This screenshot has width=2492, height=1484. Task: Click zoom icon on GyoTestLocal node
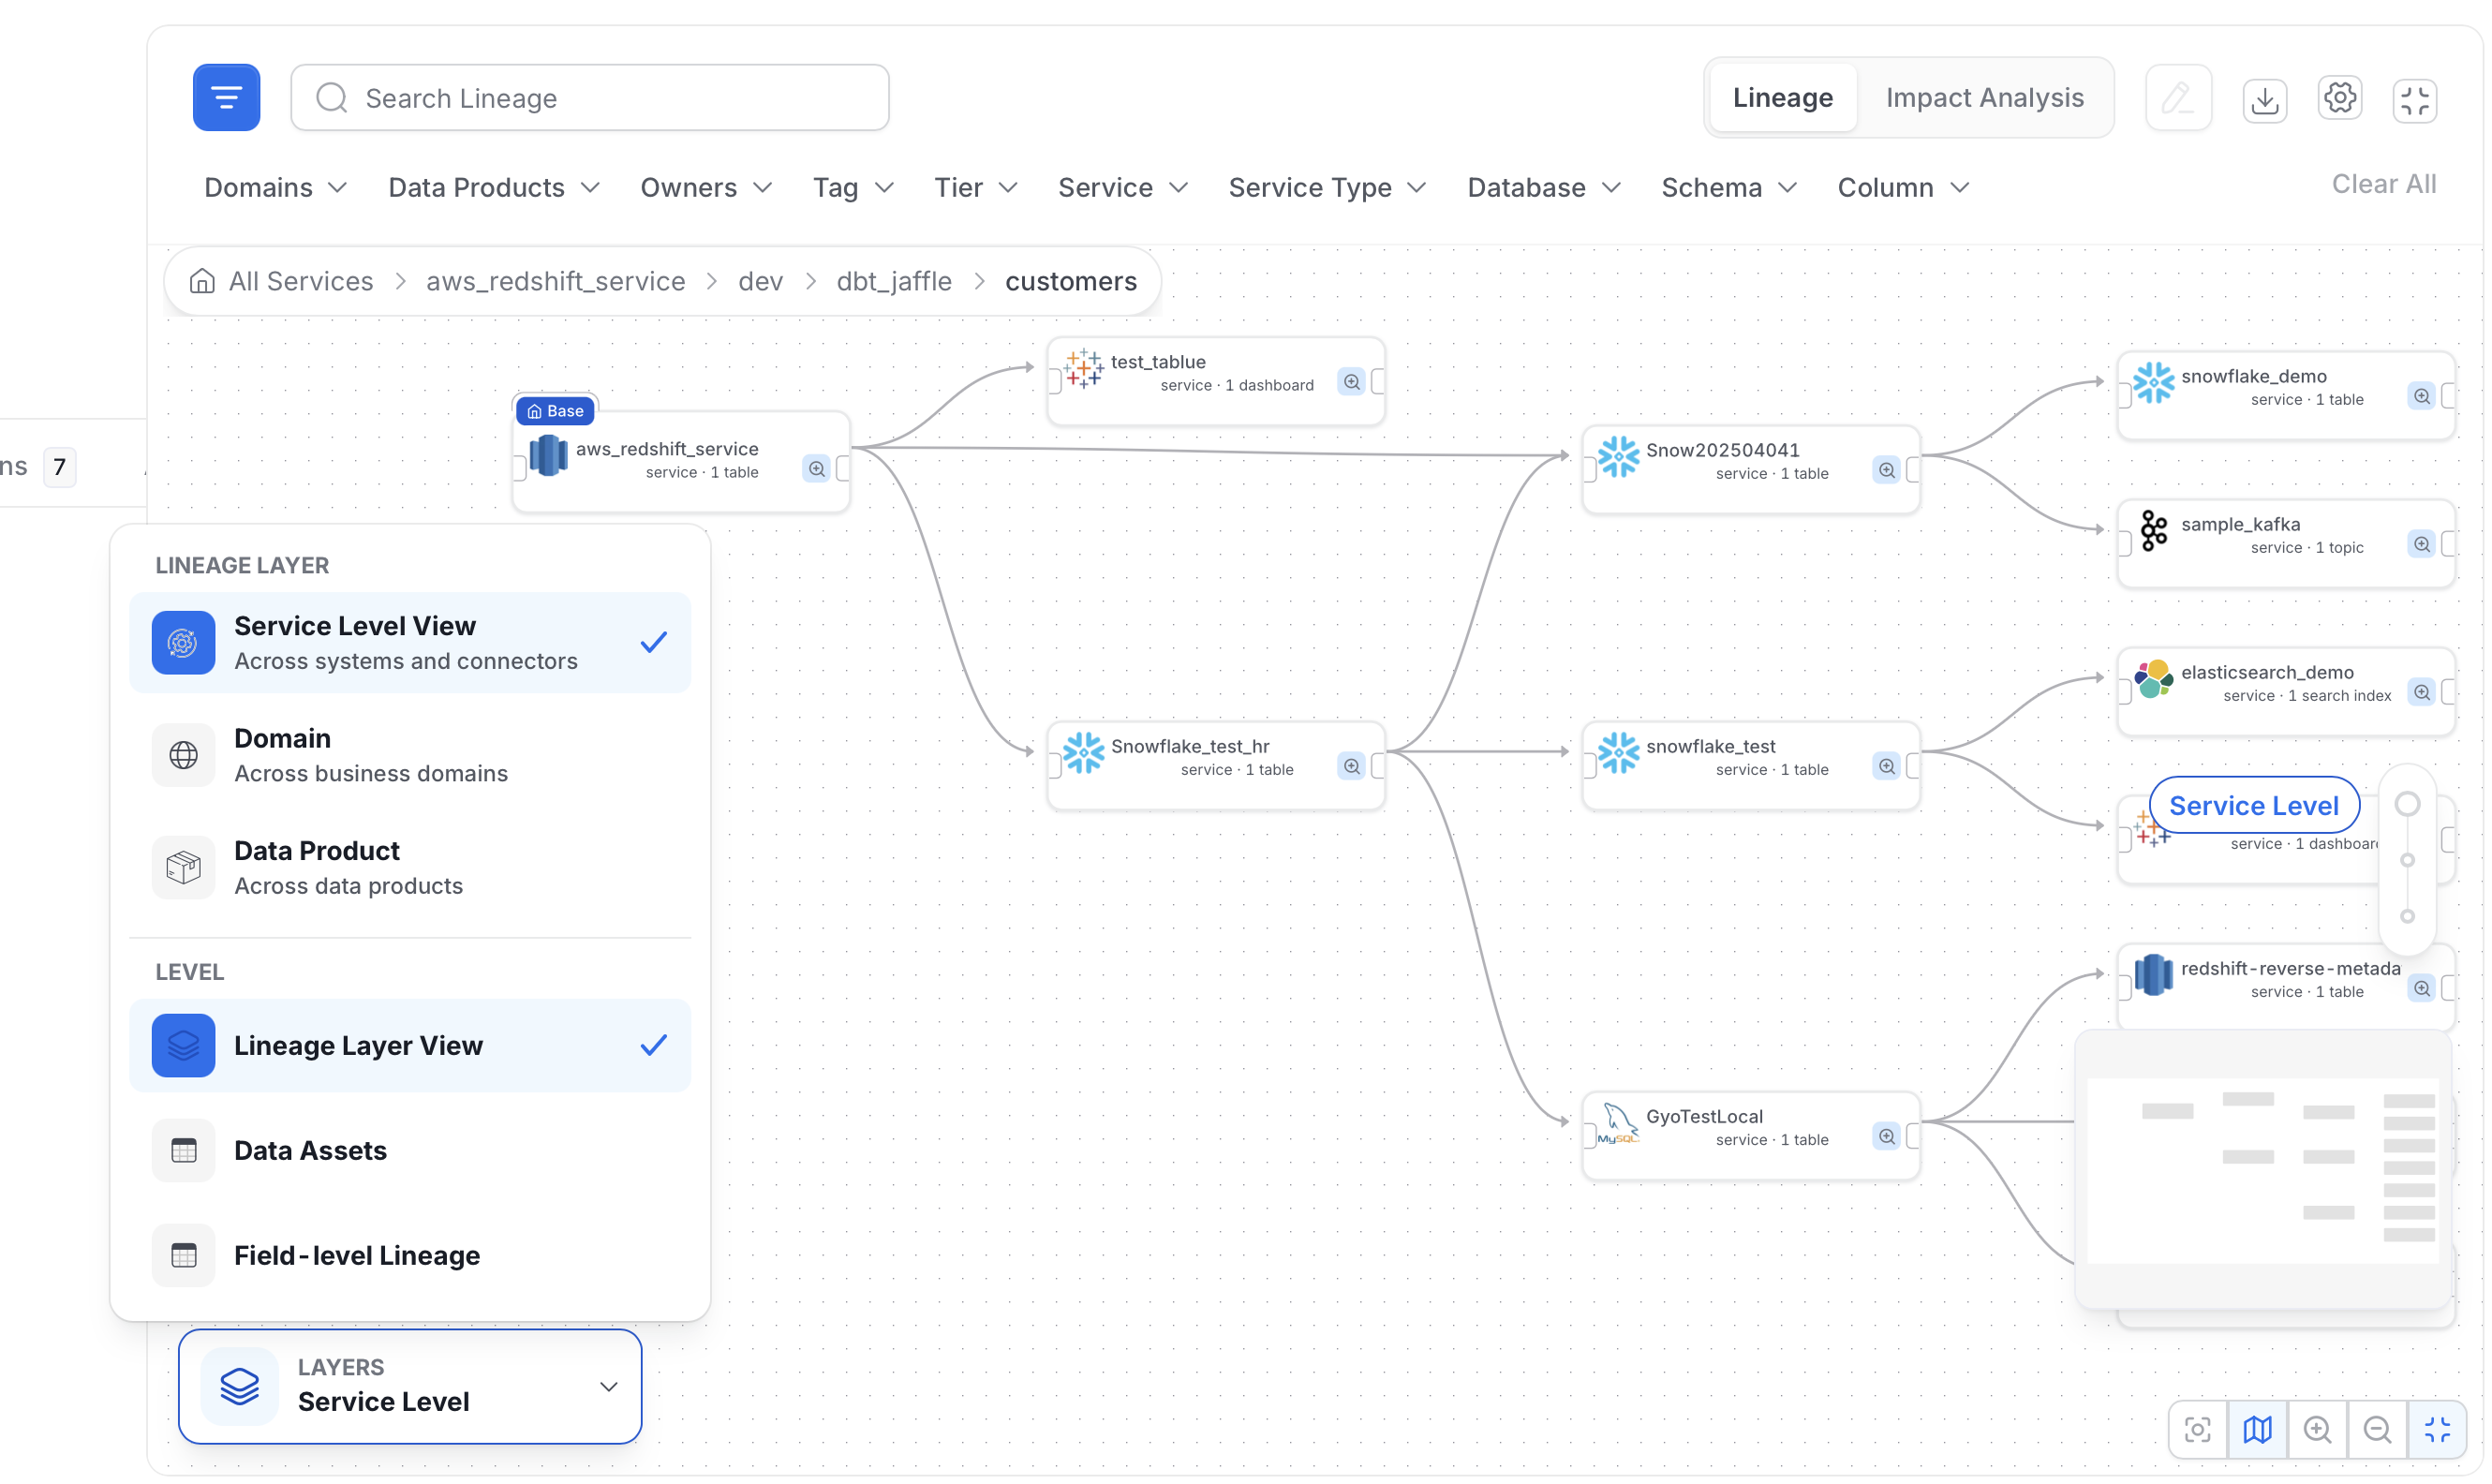1887,1136
